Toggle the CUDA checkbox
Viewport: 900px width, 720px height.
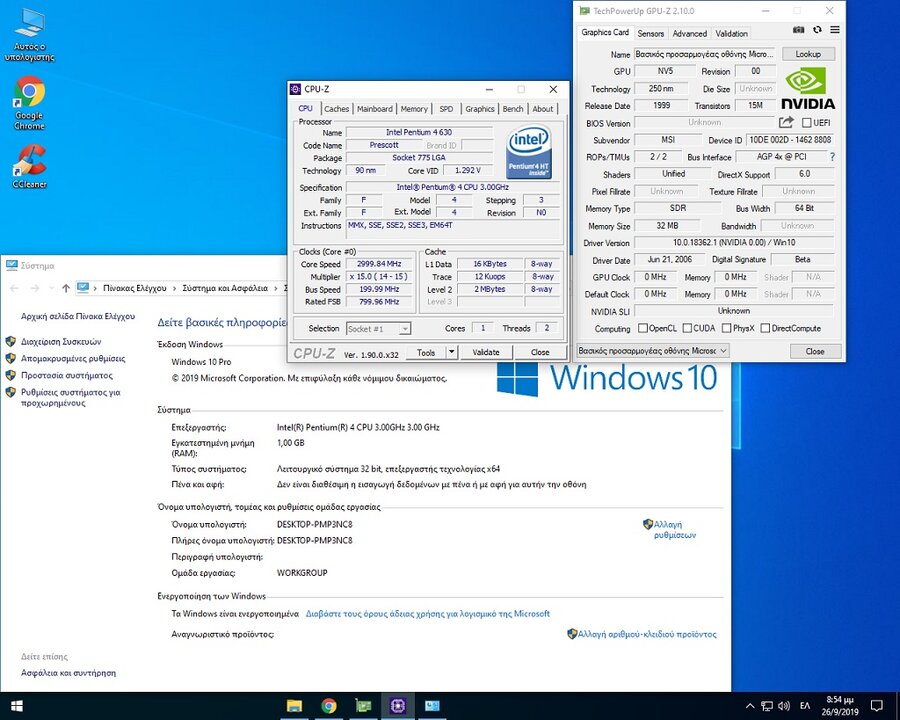(687, 328)
